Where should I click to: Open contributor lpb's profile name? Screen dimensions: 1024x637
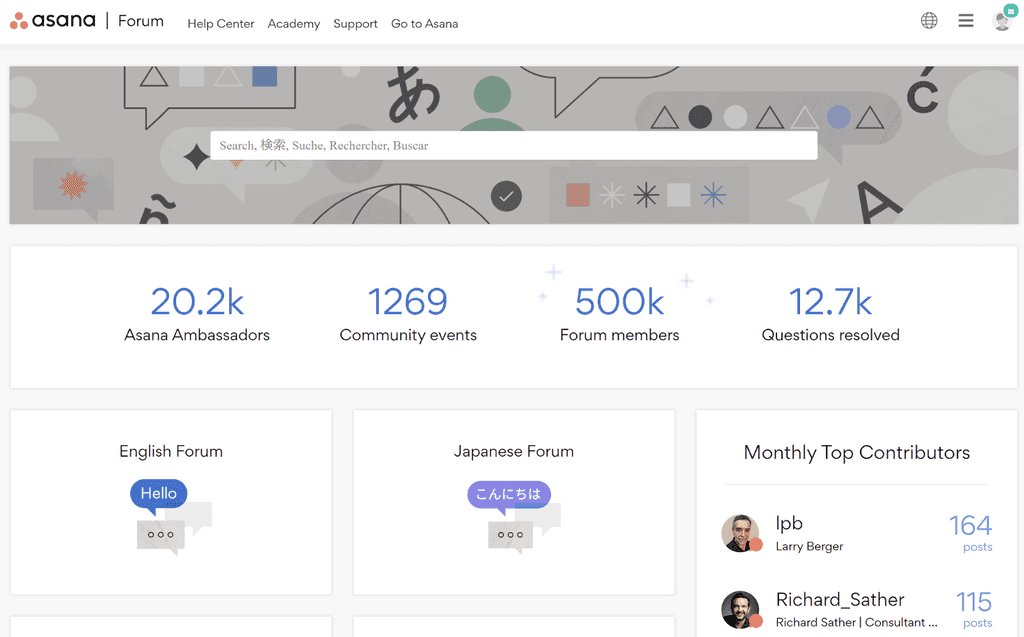click(x=789, y=523)
